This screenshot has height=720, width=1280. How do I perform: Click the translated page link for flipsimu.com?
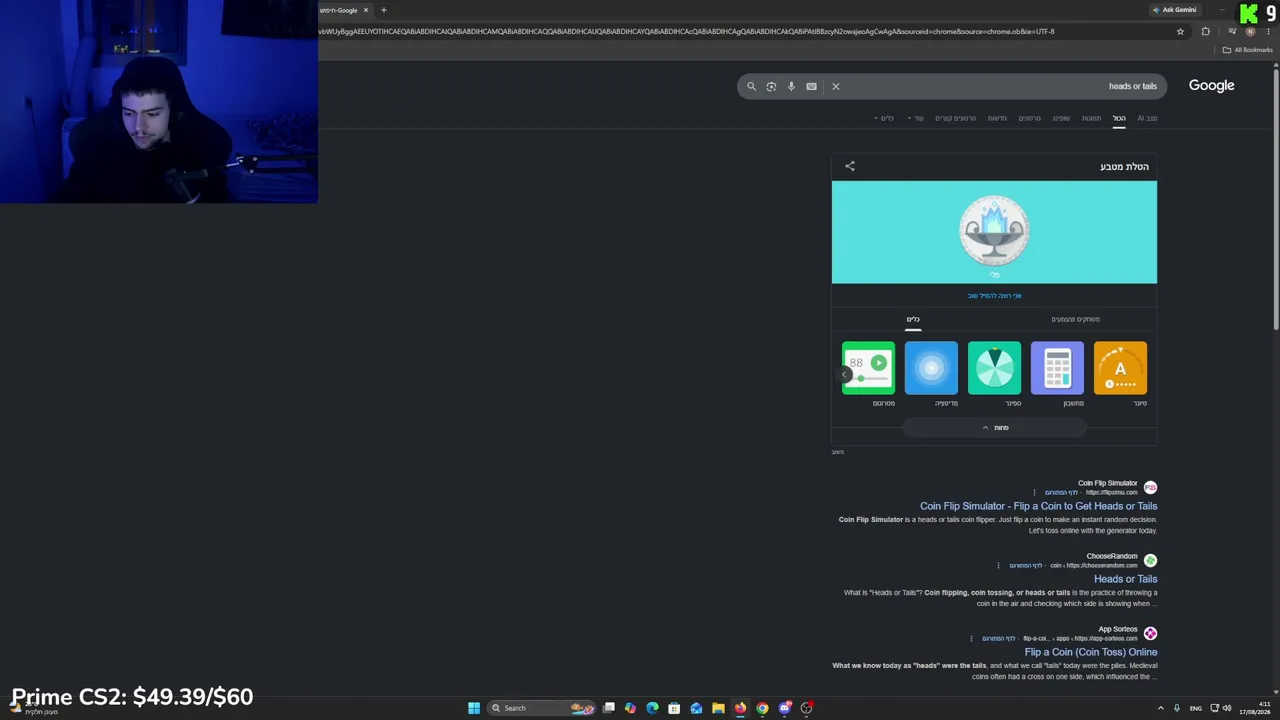click(1061, 493)
